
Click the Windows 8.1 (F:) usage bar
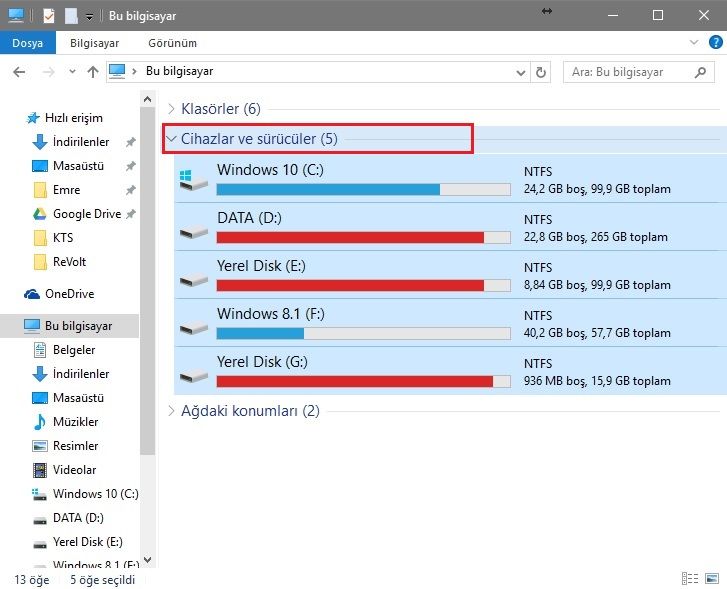point(364,333)
